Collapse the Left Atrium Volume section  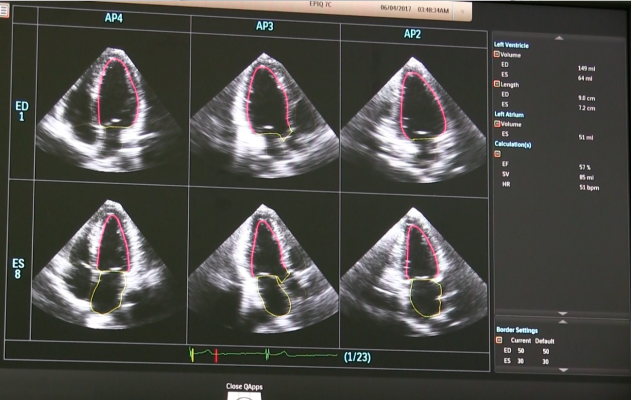pyautogui.click(x=498, y=124)
